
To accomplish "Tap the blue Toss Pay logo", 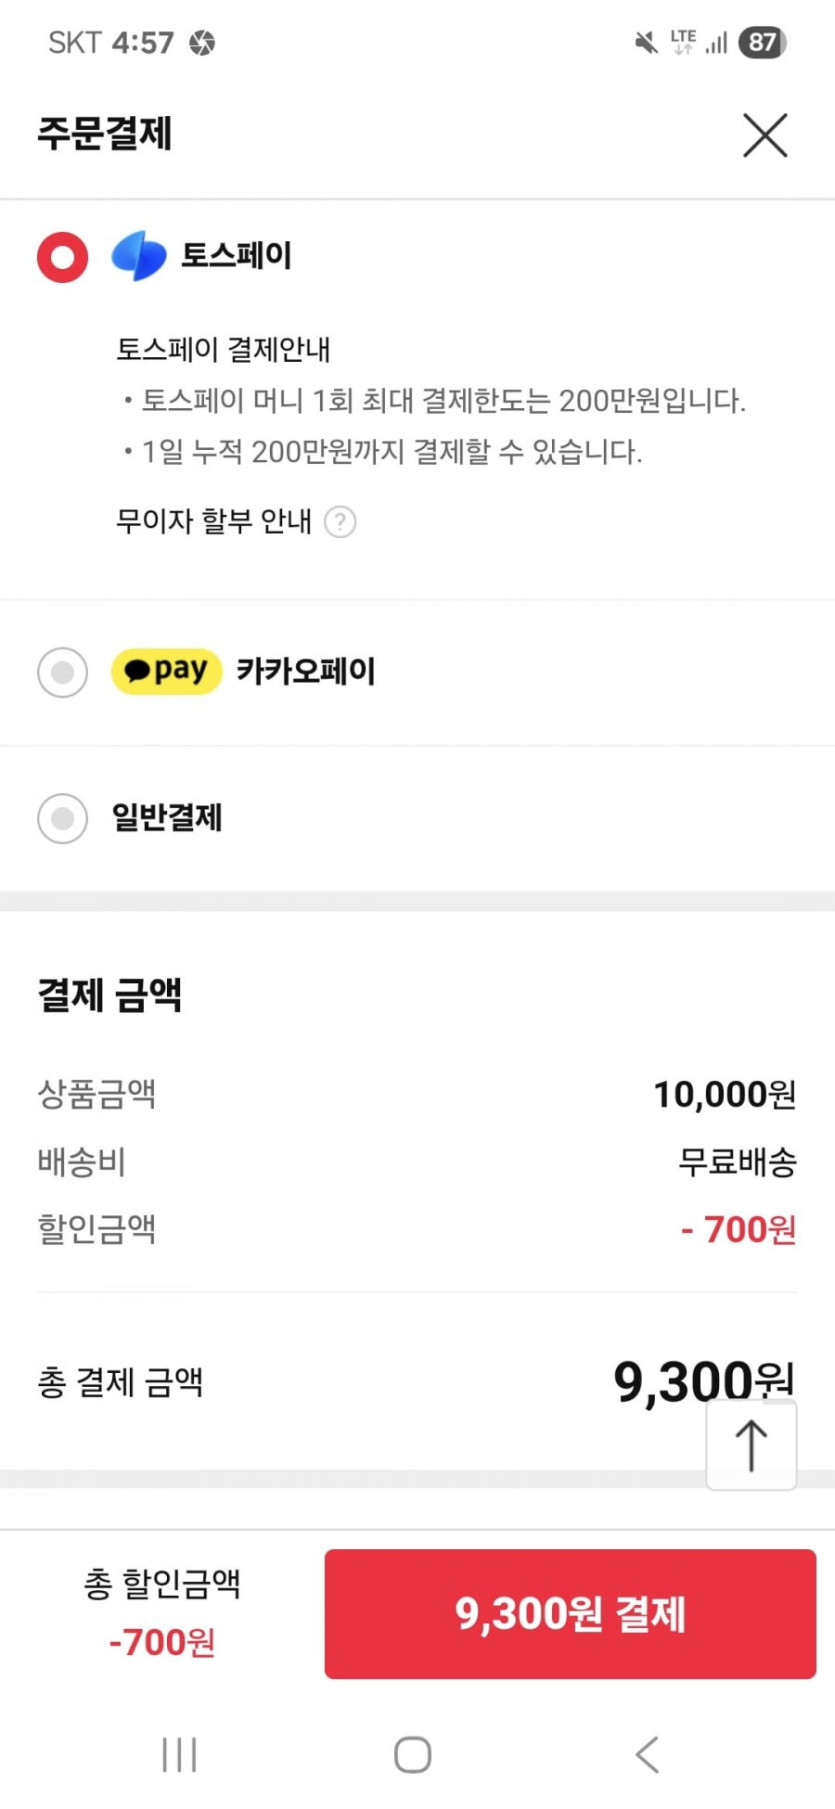I will click(x=138, y=255).
